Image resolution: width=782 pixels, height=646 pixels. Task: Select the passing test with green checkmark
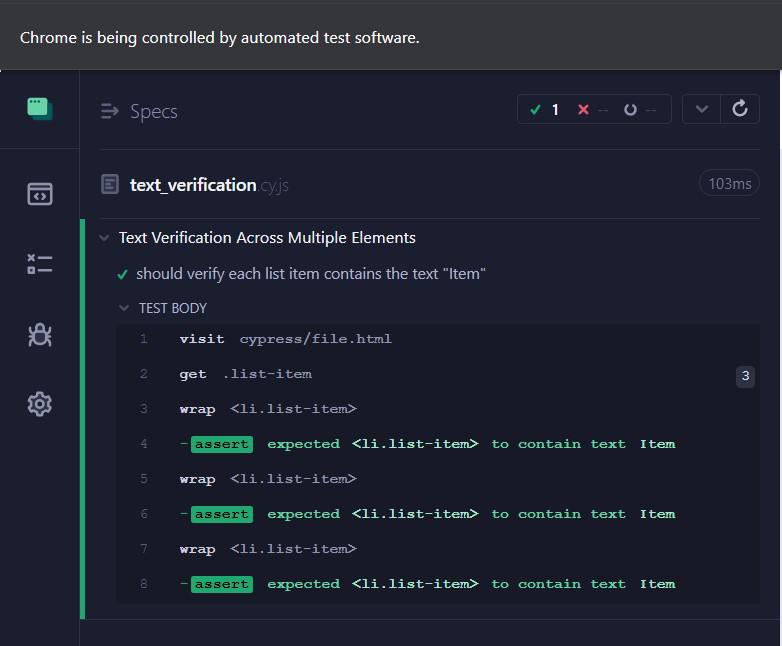point(310,273)
